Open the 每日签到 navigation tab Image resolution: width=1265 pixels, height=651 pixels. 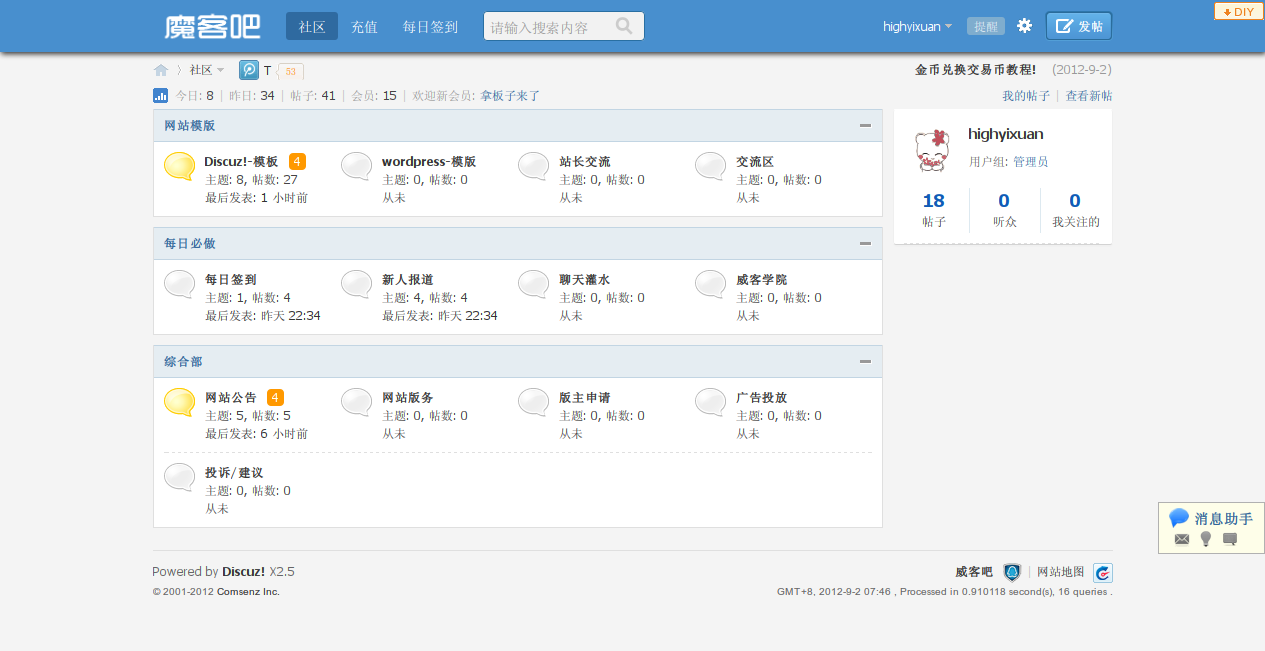coord(430,27)
